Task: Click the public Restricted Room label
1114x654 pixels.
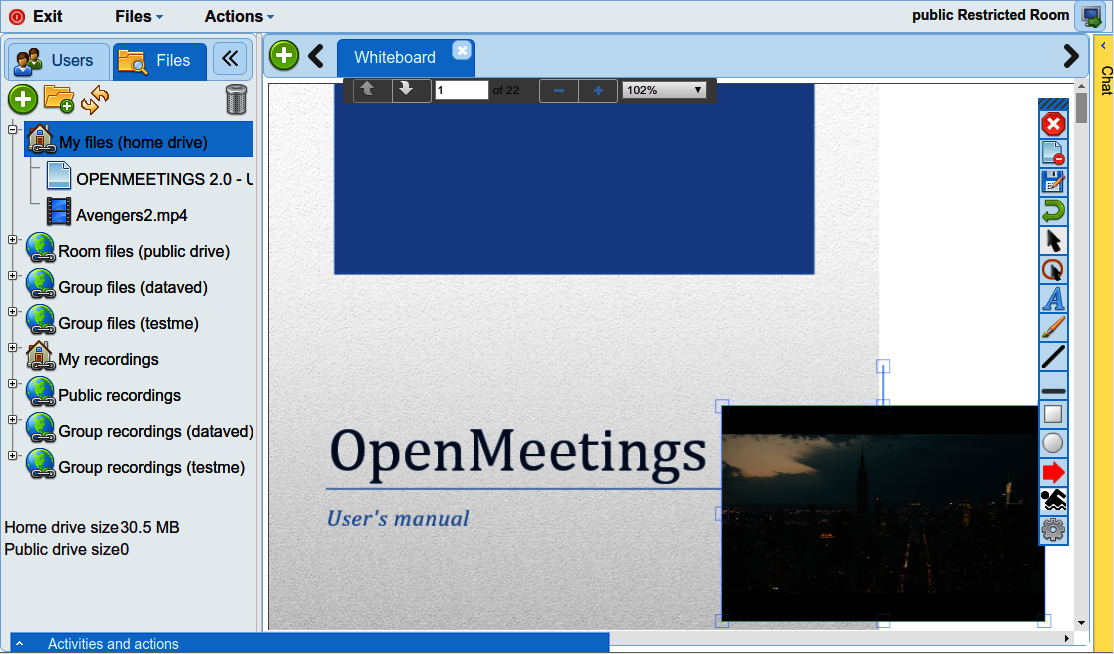Action: point(990,16)
